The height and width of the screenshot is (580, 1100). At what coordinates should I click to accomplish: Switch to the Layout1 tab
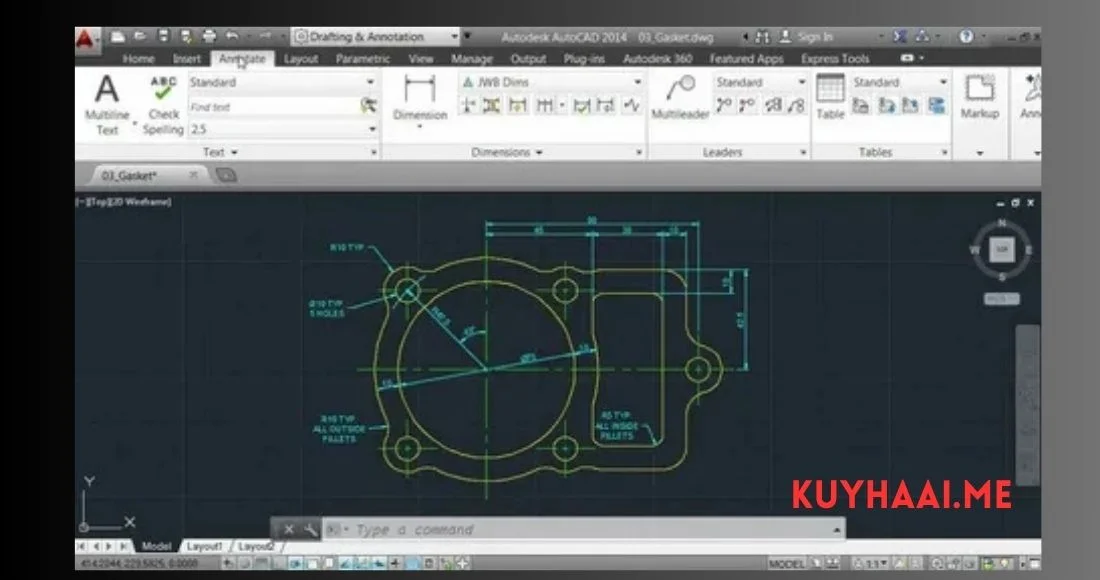pos(204,546)
